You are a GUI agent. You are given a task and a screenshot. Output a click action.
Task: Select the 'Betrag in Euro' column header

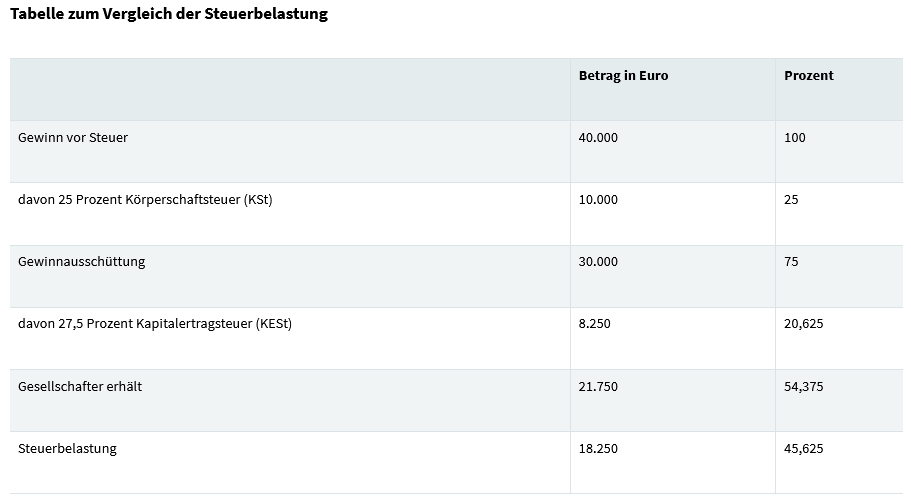tap(623, 76)
